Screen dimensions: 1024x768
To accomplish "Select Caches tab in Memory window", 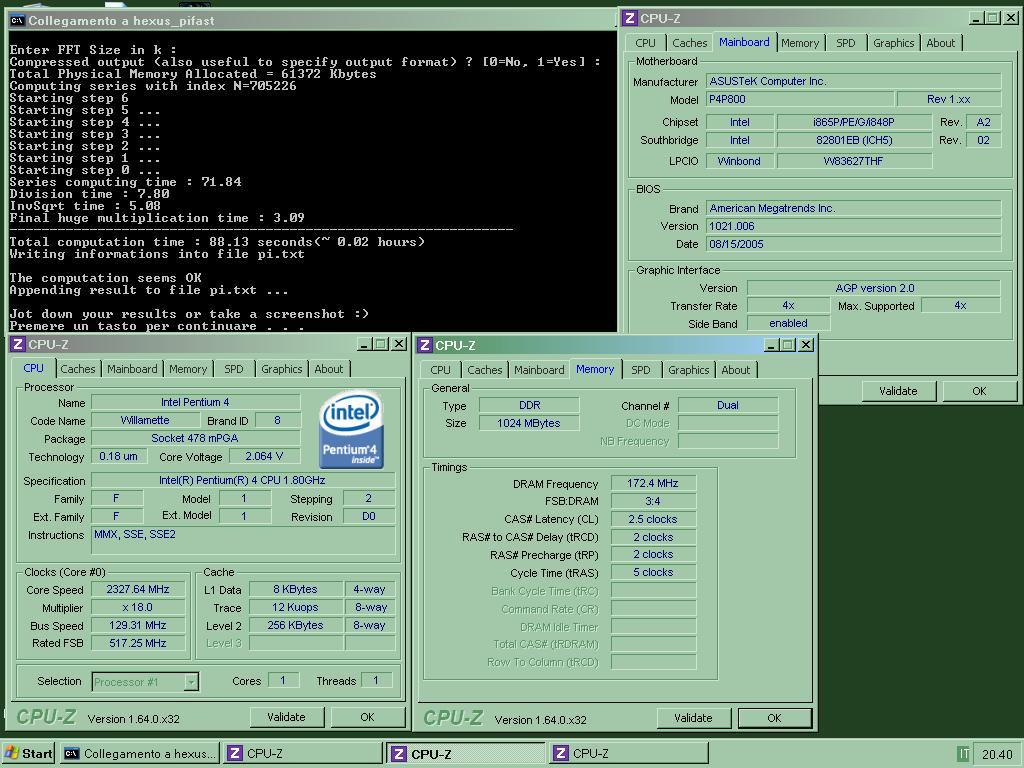I will pyautogui.click(x=485, y=370).
